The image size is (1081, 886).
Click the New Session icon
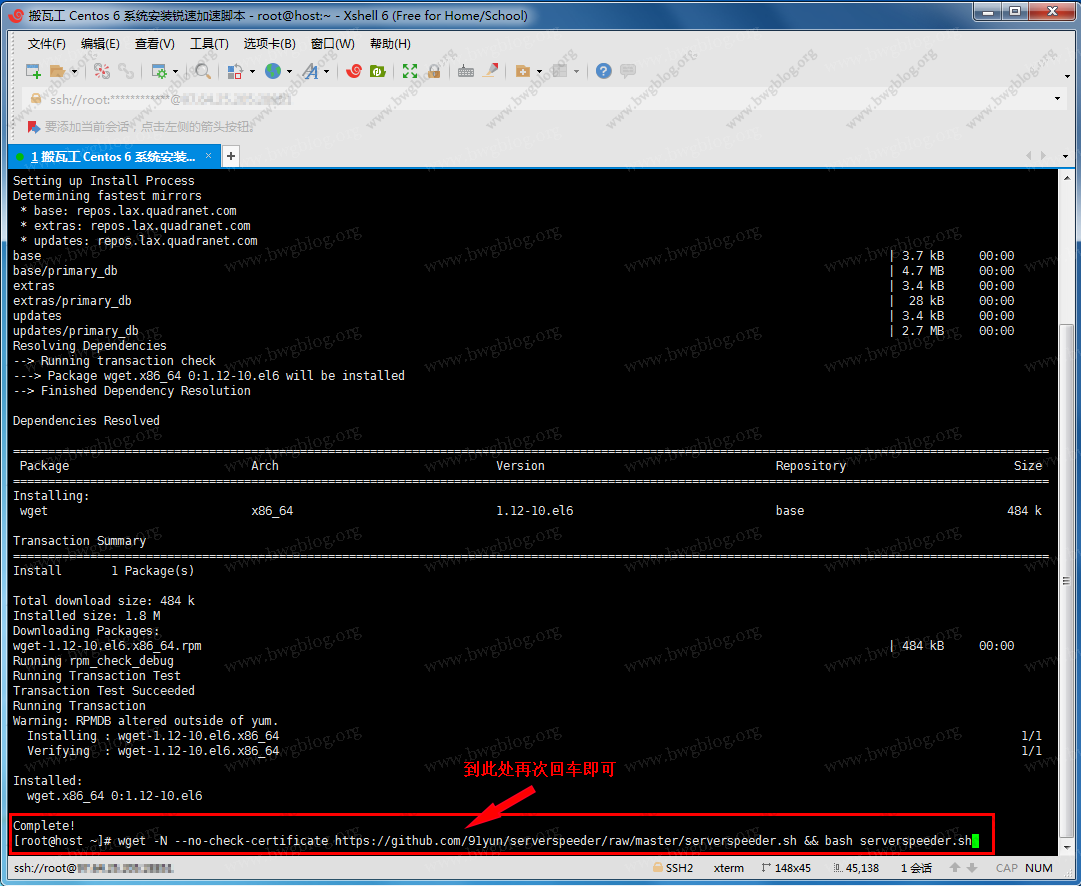33,71
